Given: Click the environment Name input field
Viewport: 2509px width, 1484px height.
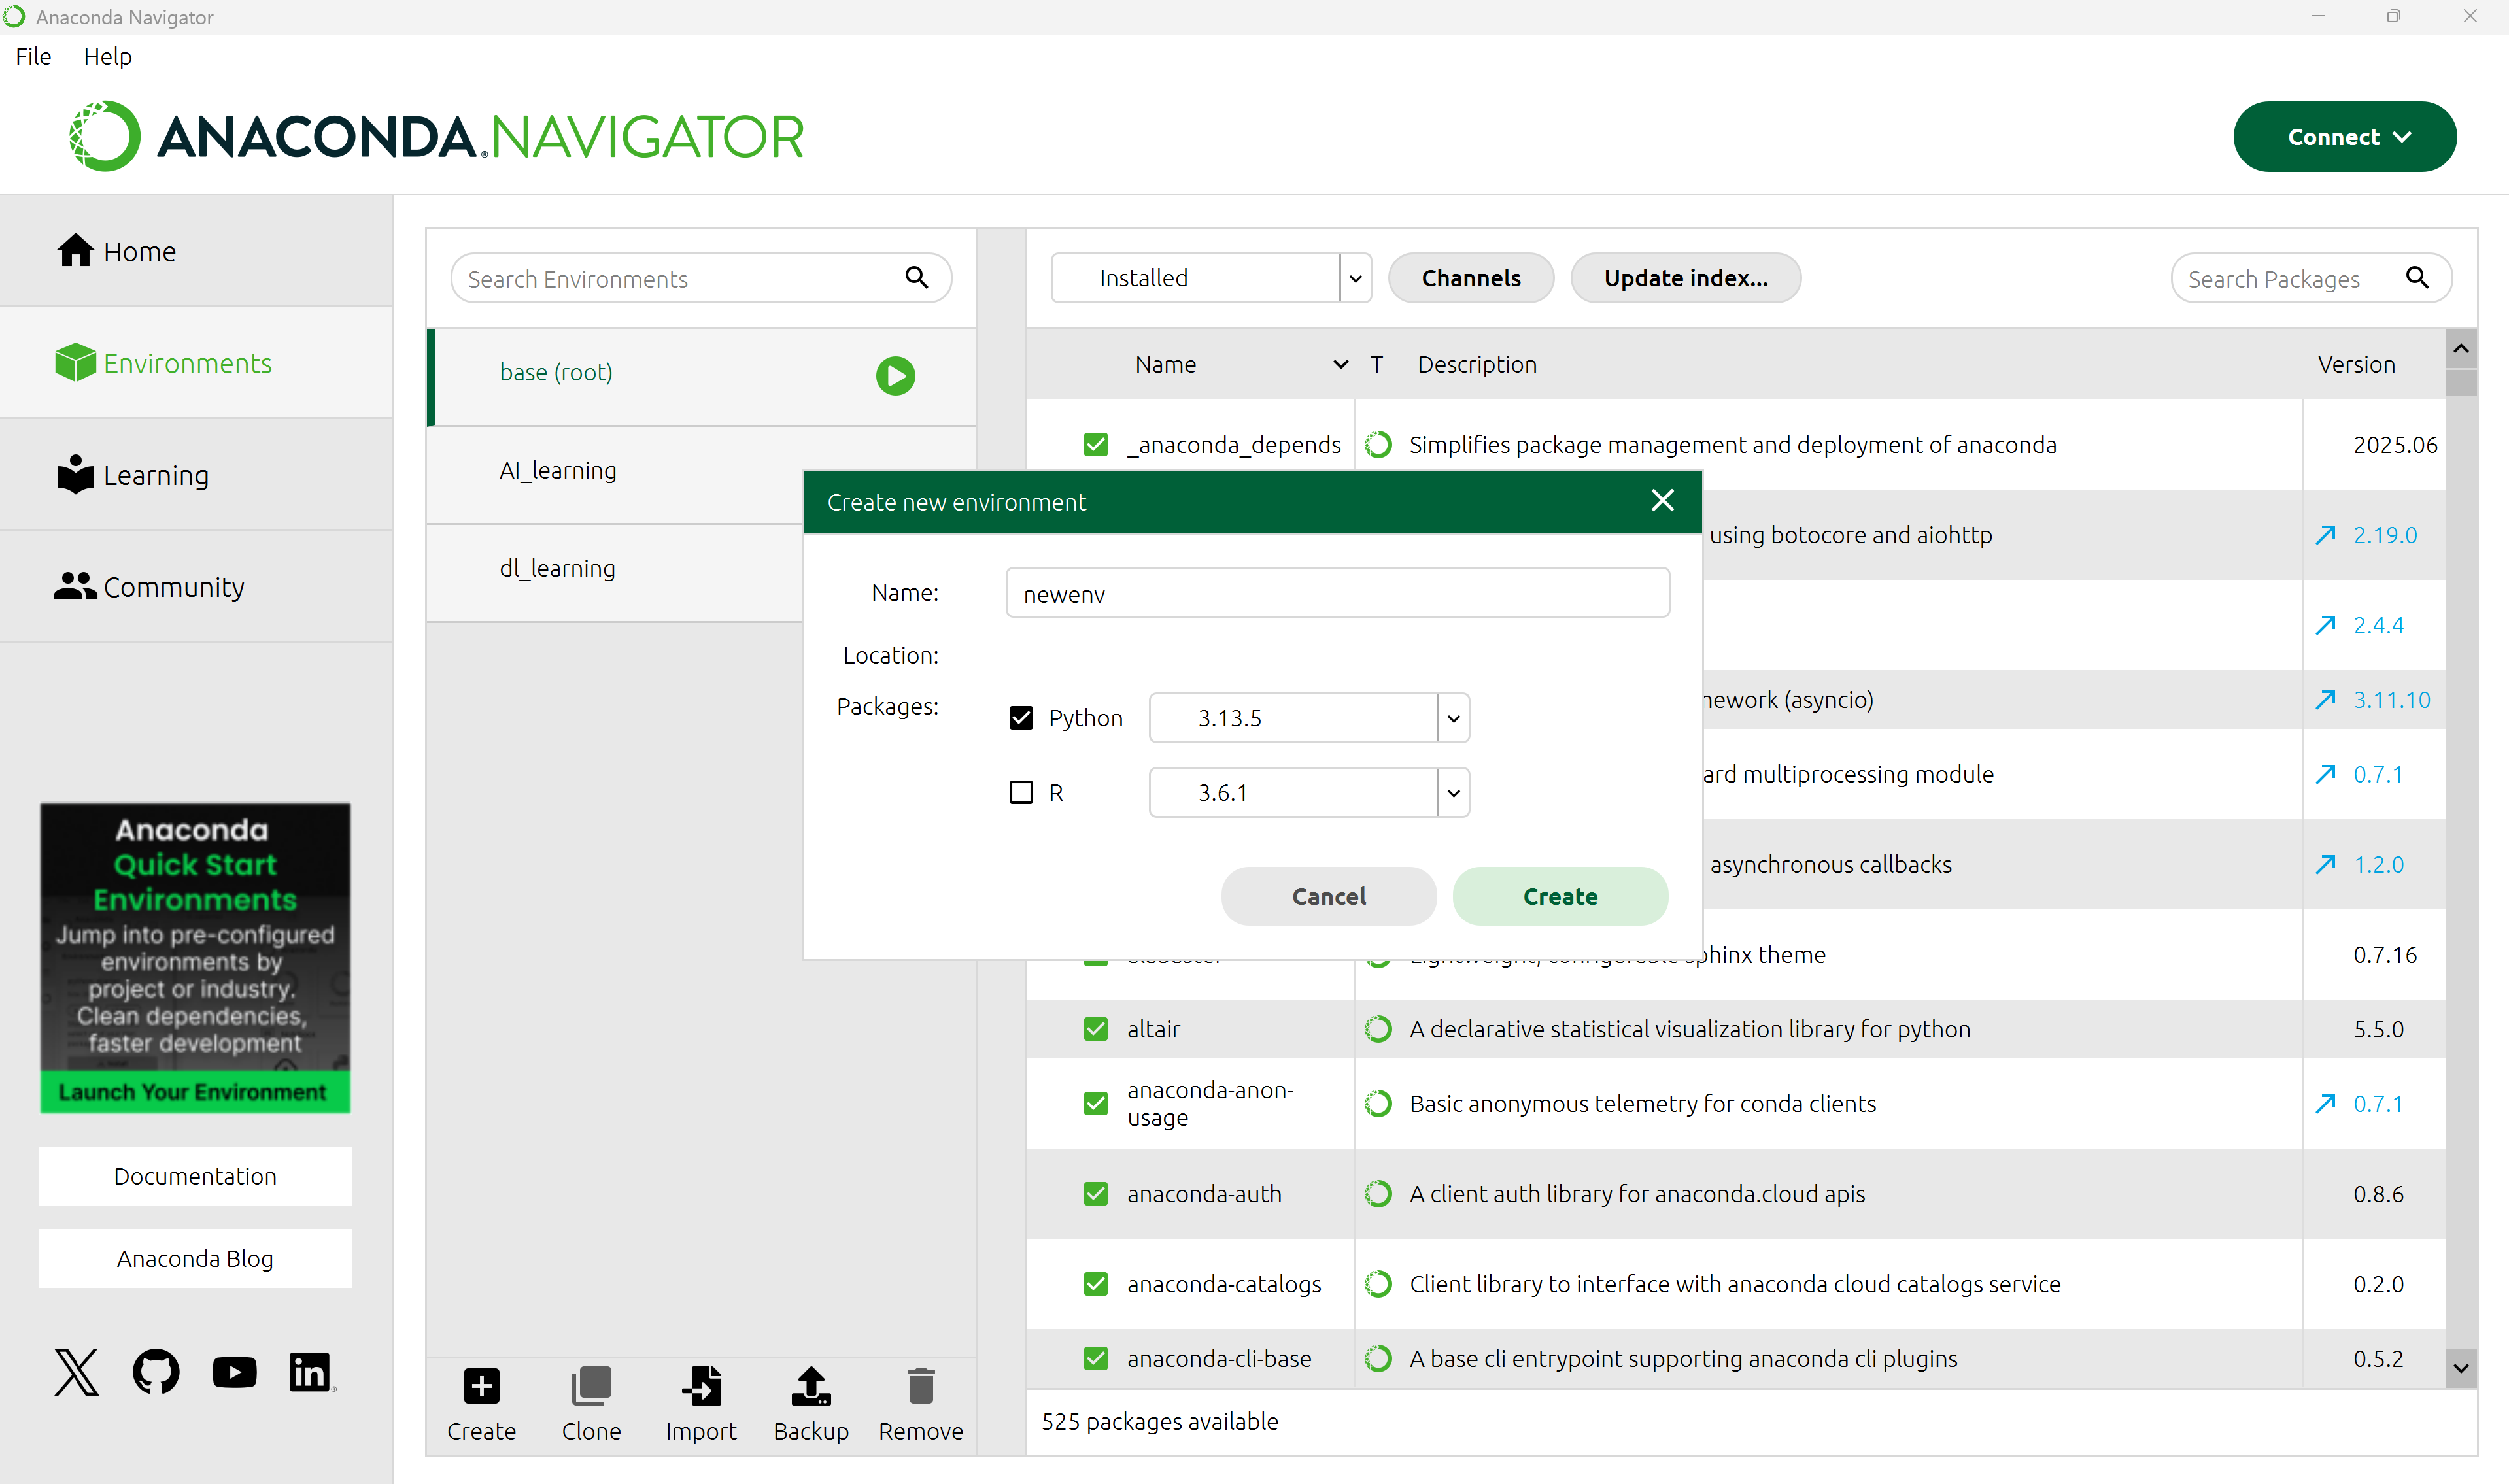Looking at the screenshot, I should pyautogui.click(x=1337, y=593).
